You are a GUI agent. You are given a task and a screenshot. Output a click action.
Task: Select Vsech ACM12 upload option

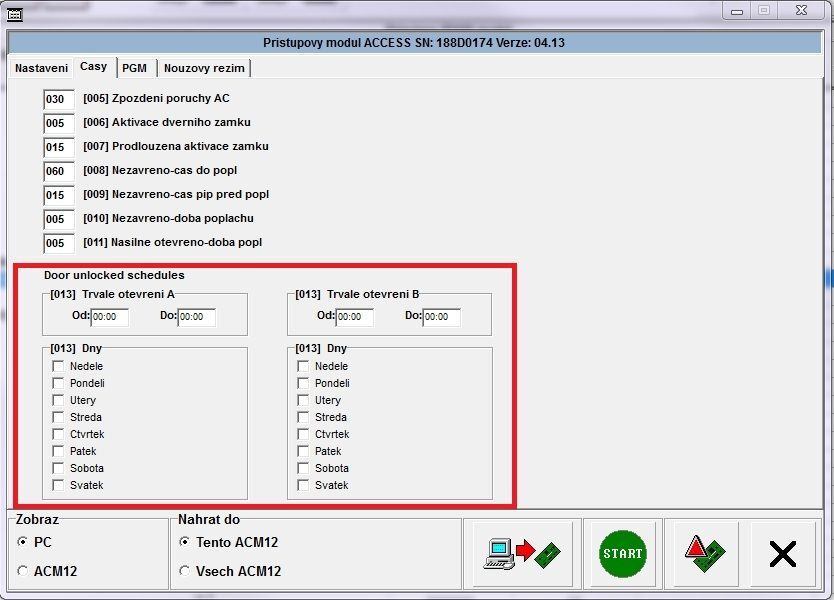(184, 571)
